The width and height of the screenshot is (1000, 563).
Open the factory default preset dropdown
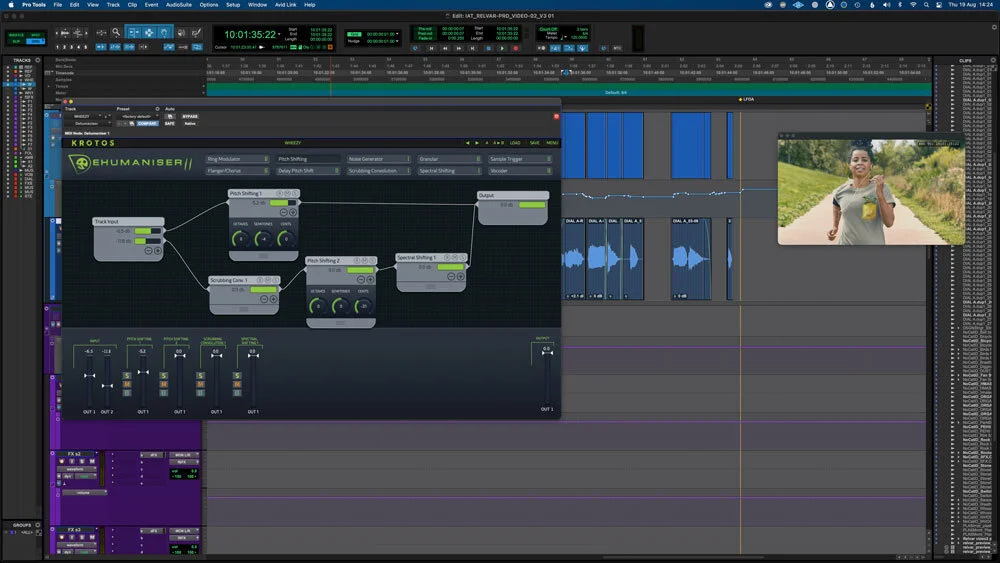137,117
